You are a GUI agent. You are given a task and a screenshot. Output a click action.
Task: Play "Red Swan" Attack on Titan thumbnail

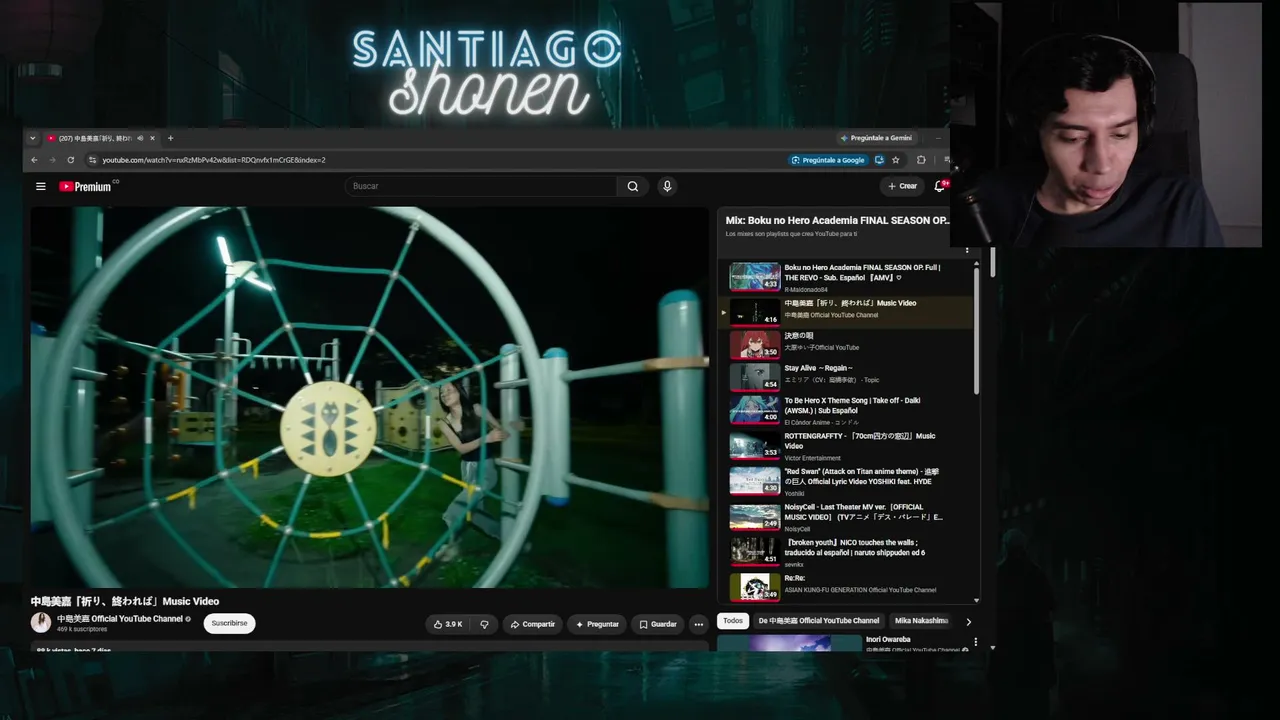(x=755, y=481)
